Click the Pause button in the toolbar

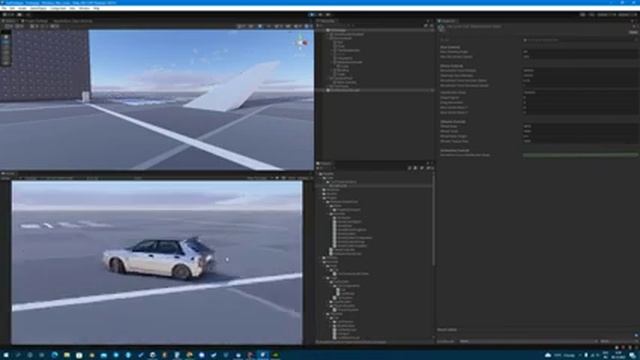(320, 15)
